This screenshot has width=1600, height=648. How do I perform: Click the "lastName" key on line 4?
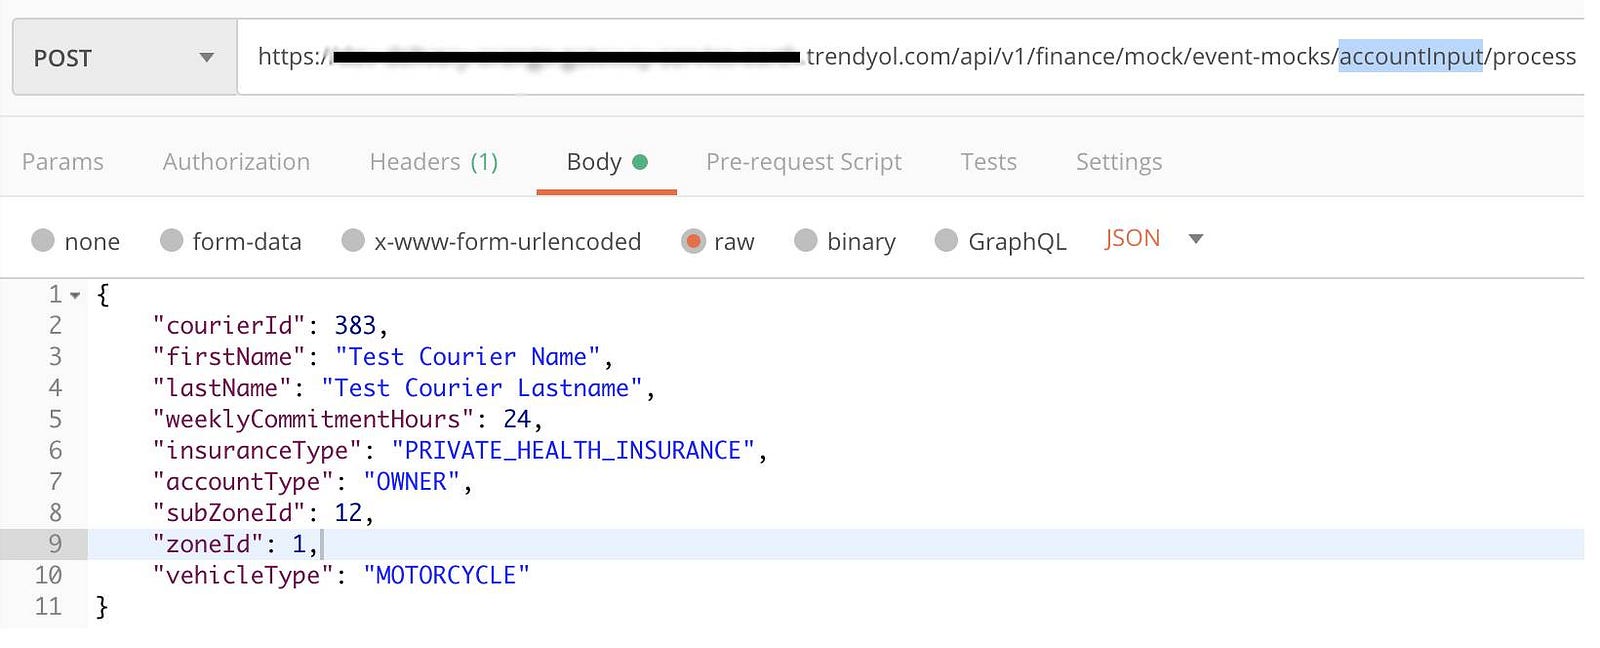(222, 388)
